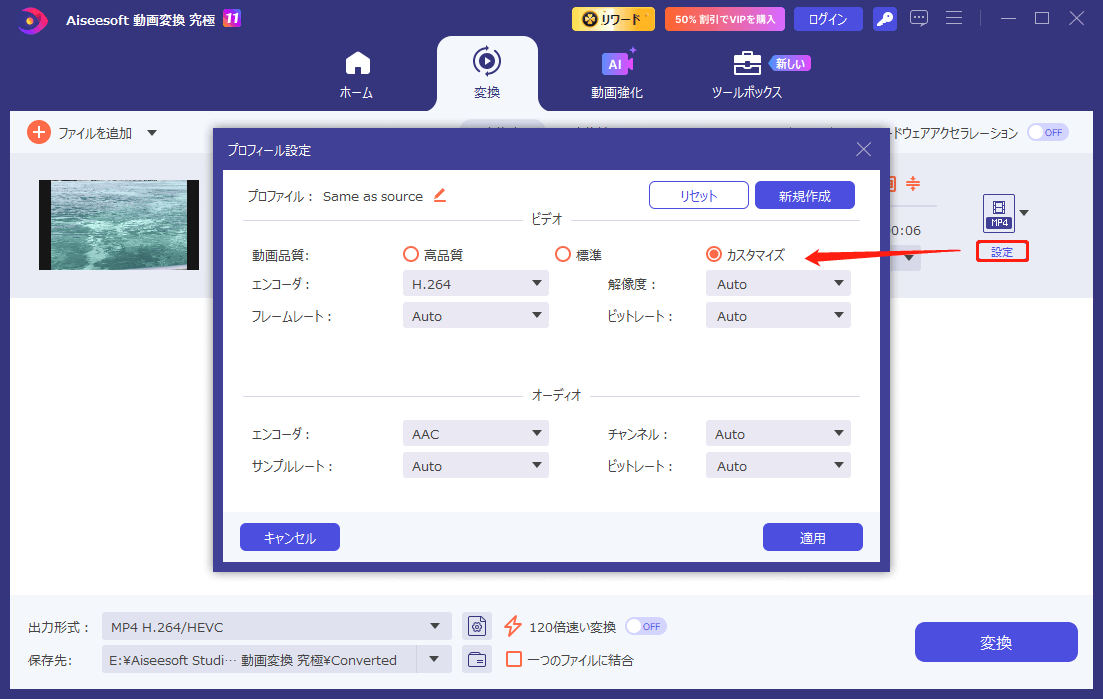Open the profile settings gear file icon
The image size is (1103, 699).
point(477,625)
